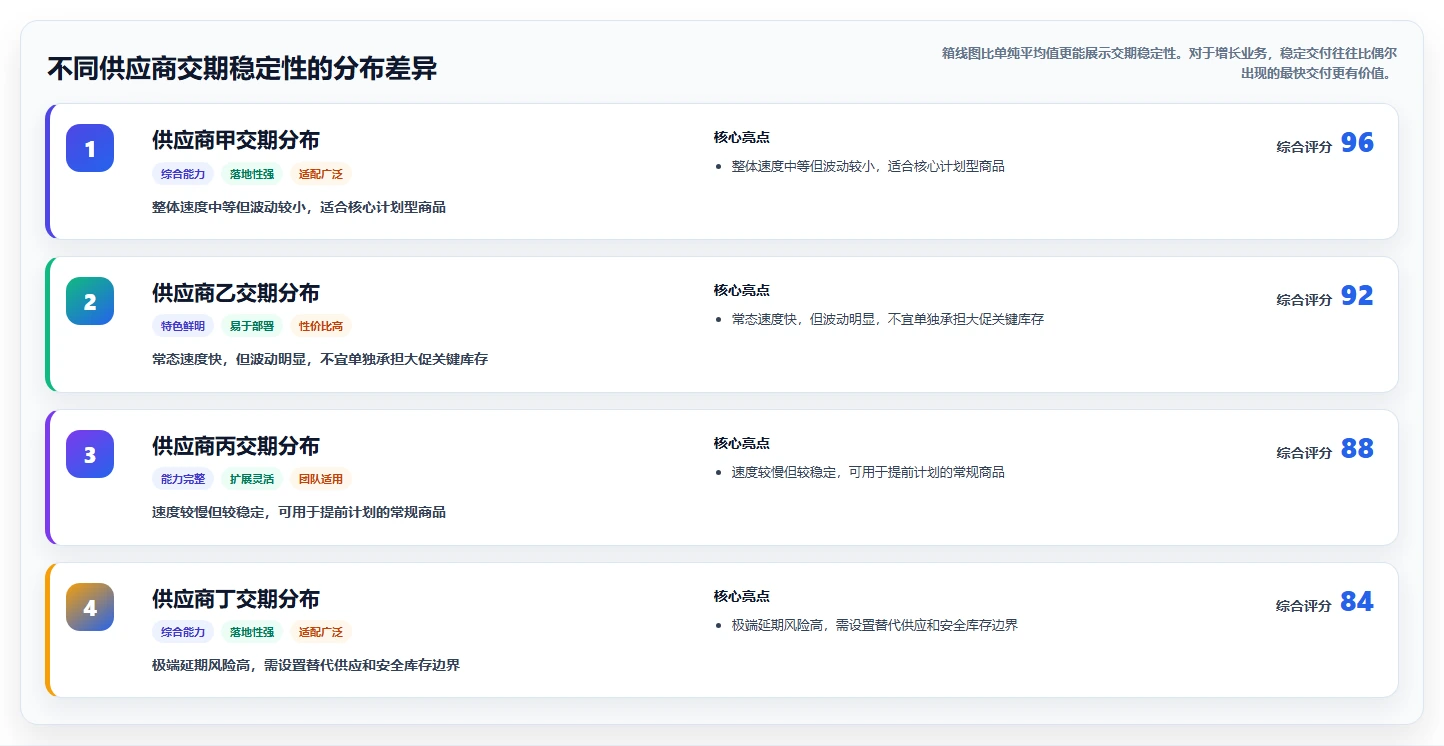Click bold summary 速度较慢但较稳定 below 供应商丙 tags
The height and width of the screenshot is (746, 1444).
(299, 512)
